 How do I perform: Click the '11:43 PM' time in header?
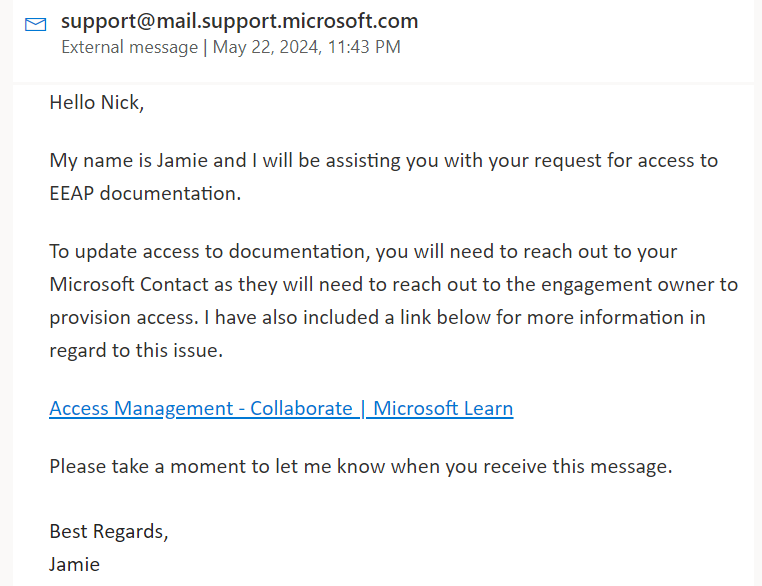pos(364,47)
